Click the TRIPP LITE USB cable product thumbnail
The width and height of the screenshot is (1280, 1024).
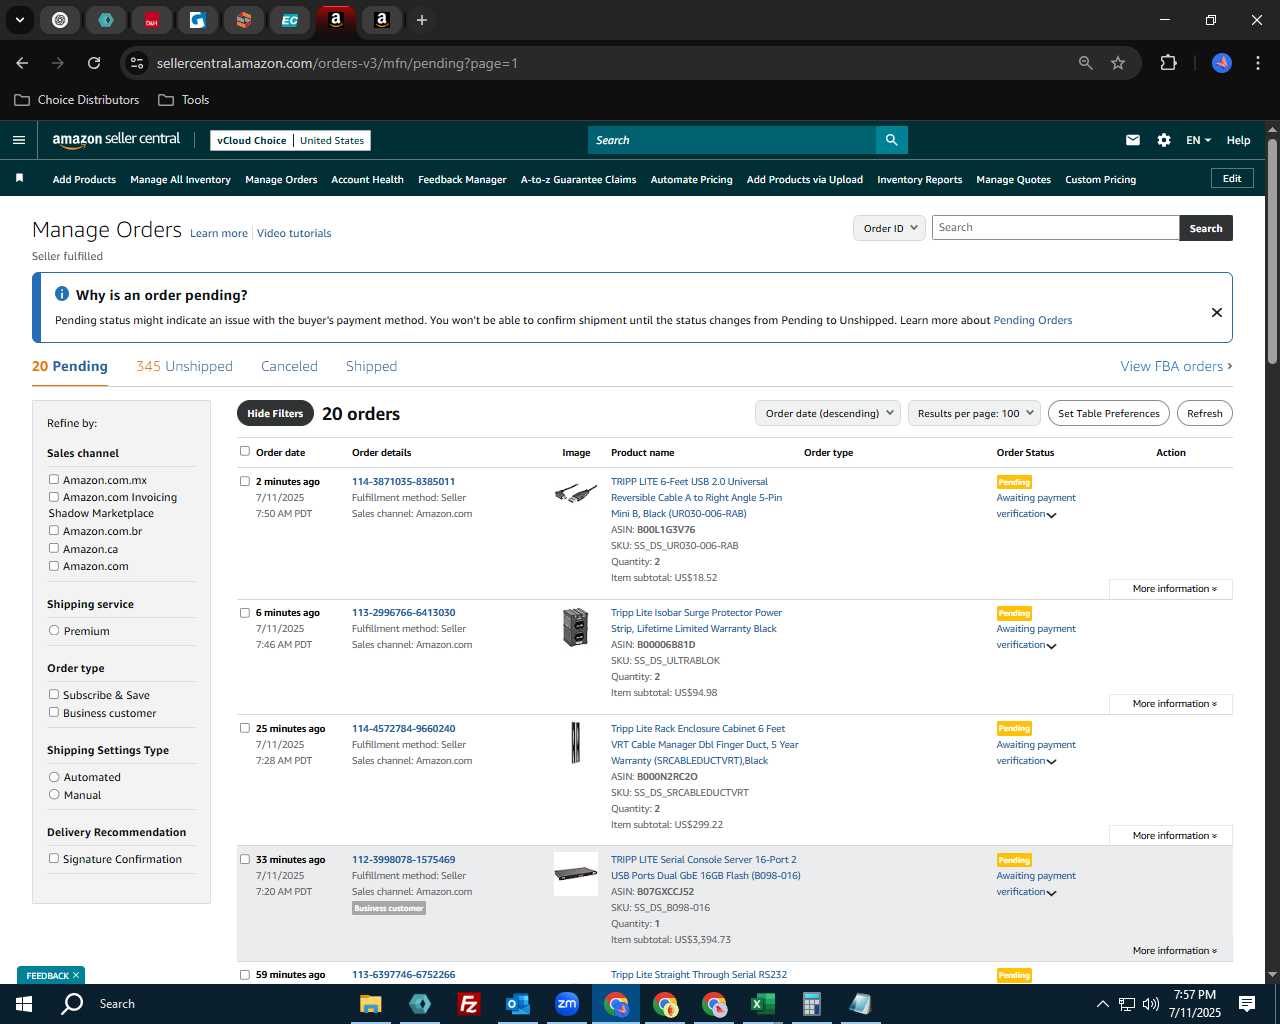coord(576,493)
